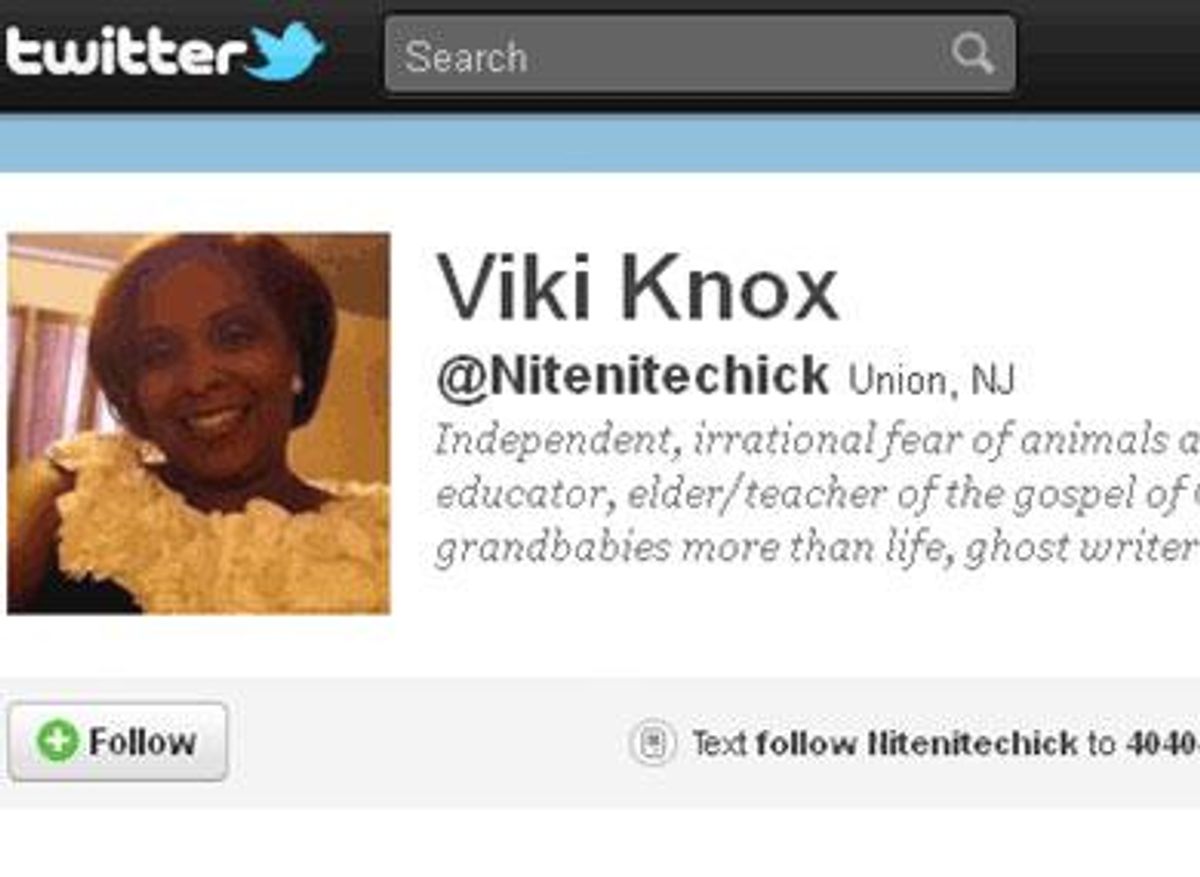Select the @Nitenitechick username
This screenshot has height=877, width=1200.
(632, 377)
